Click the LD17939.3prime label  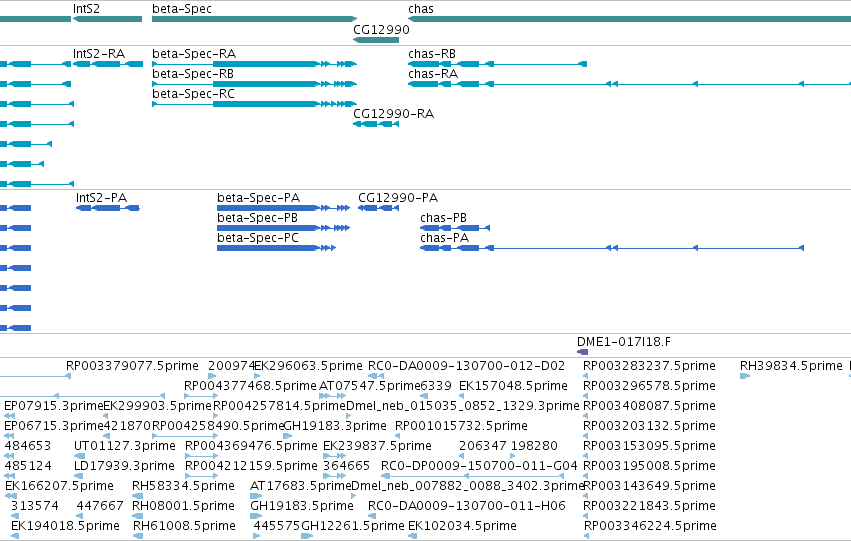[124, 466]
